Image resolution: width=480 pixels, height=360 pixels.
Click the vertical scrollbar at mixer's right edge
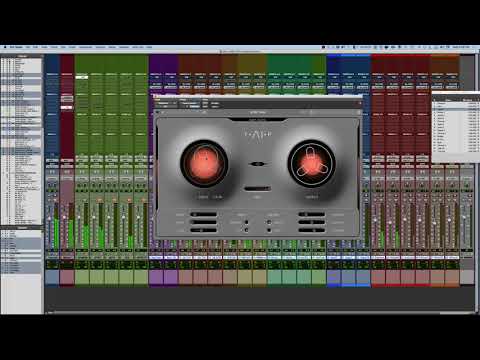tap(477, 183)
